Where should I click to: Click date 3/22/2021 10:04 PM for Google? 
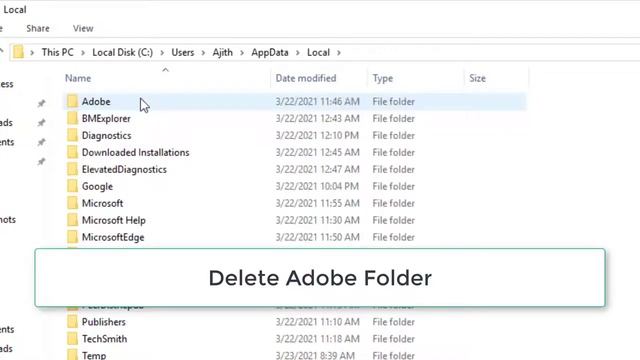317,186
